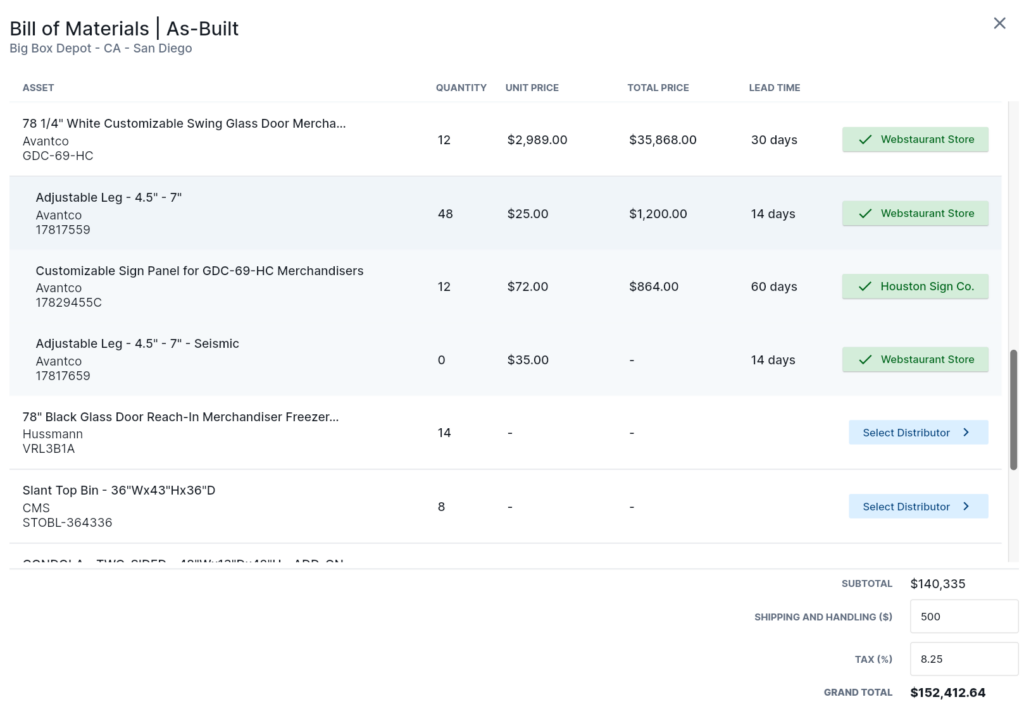Click the Unit Price column header
Image resolution: width=1024 pixels, height=709 pixels.
[x=532, y=88]
